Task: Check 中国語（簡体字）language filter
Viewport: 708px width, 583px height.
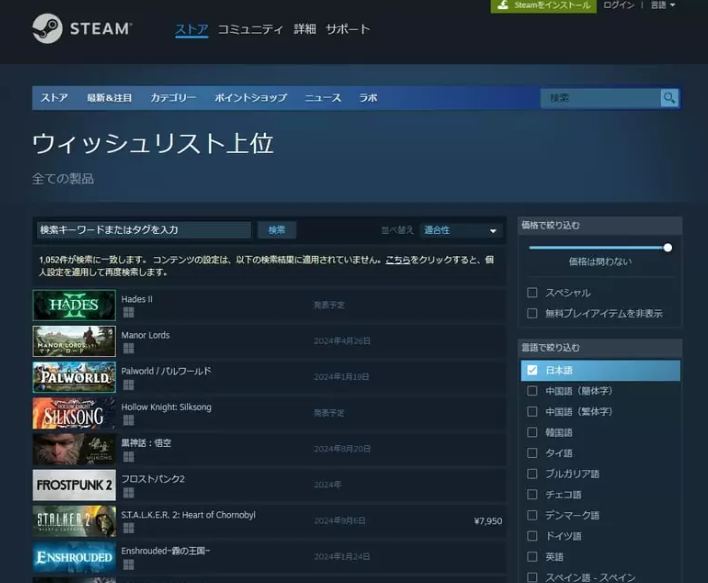Action: coord(532,391)
